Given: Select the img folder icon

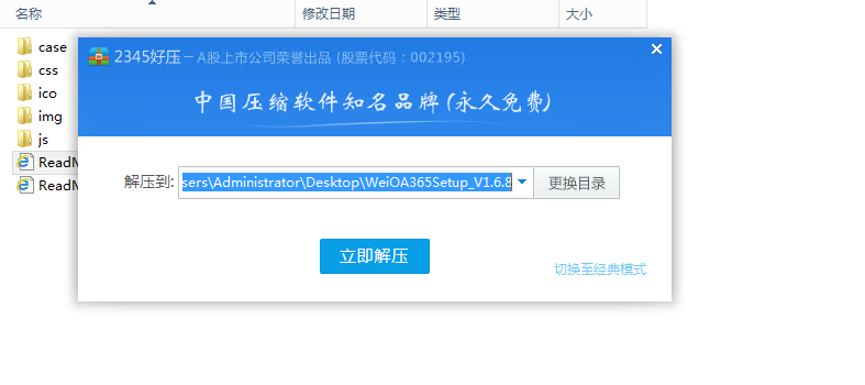Looking at the screenshot, I should pos(24,116).
